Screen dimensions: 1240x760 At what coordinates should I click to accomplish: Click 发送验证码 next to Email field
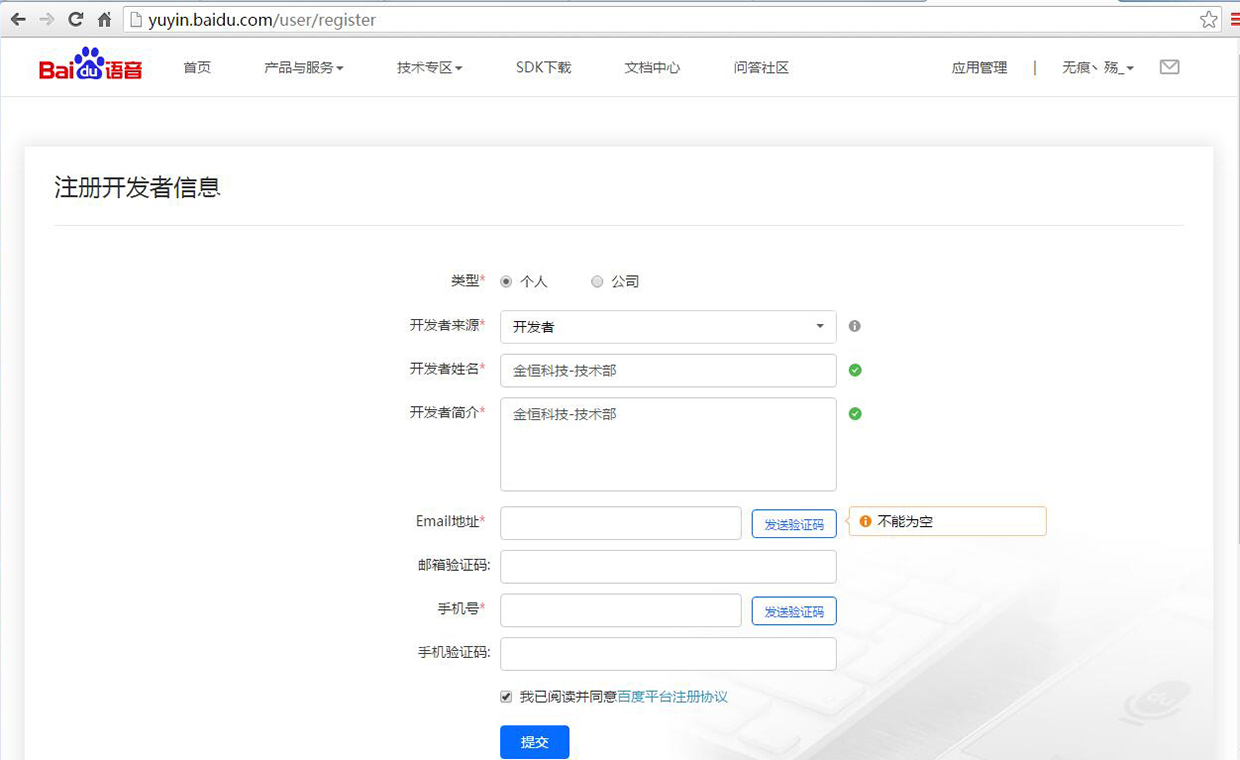(794, 524)
